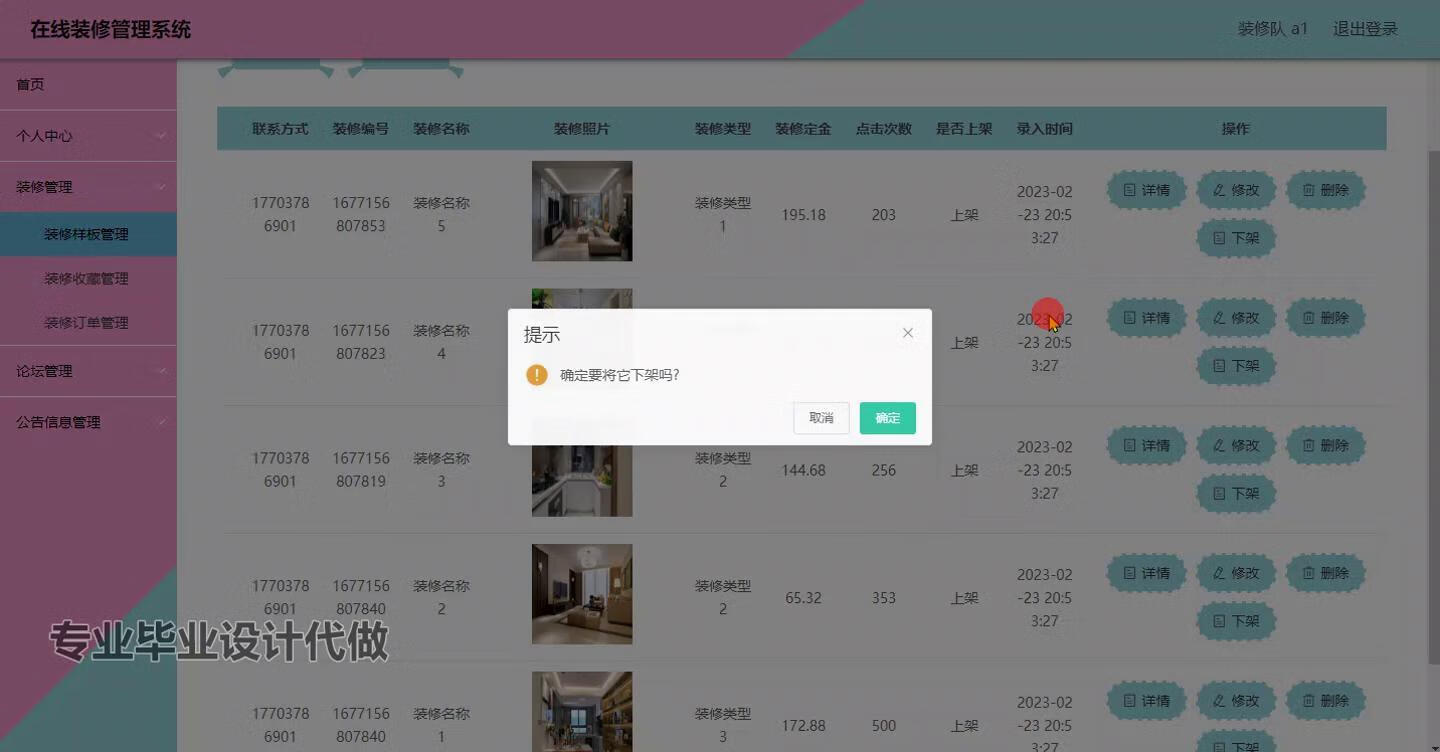This screenshot has height=752, width=1440.
Task: Click 录入时间 column header
Action: pos(1045,129)
